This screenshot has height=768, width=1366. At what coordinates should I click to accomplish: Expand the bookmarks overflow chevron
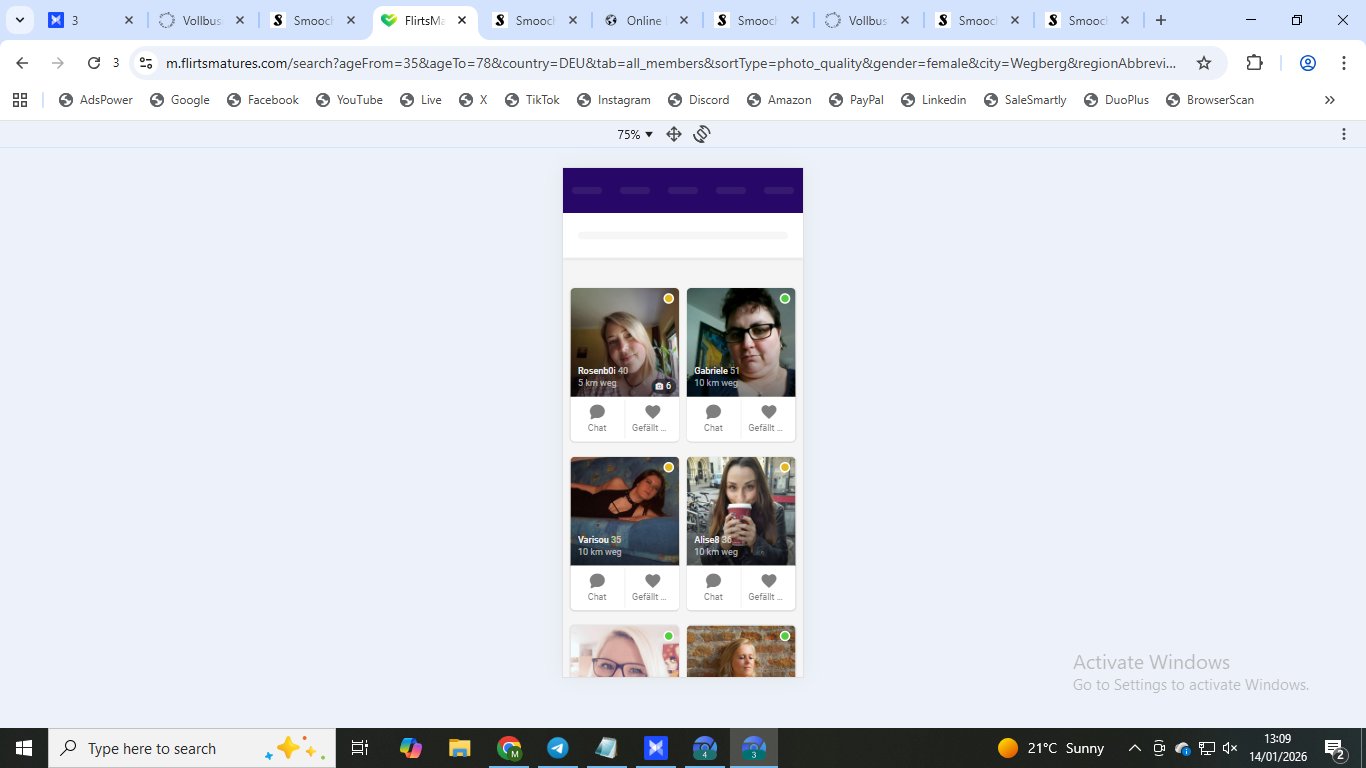[1329, 100]
